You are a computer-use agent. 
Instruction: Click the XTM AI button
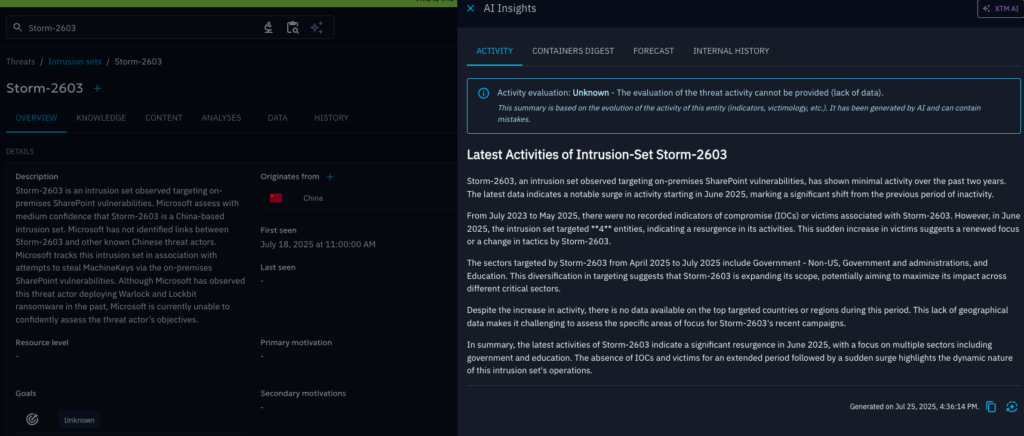(1000, 8)
